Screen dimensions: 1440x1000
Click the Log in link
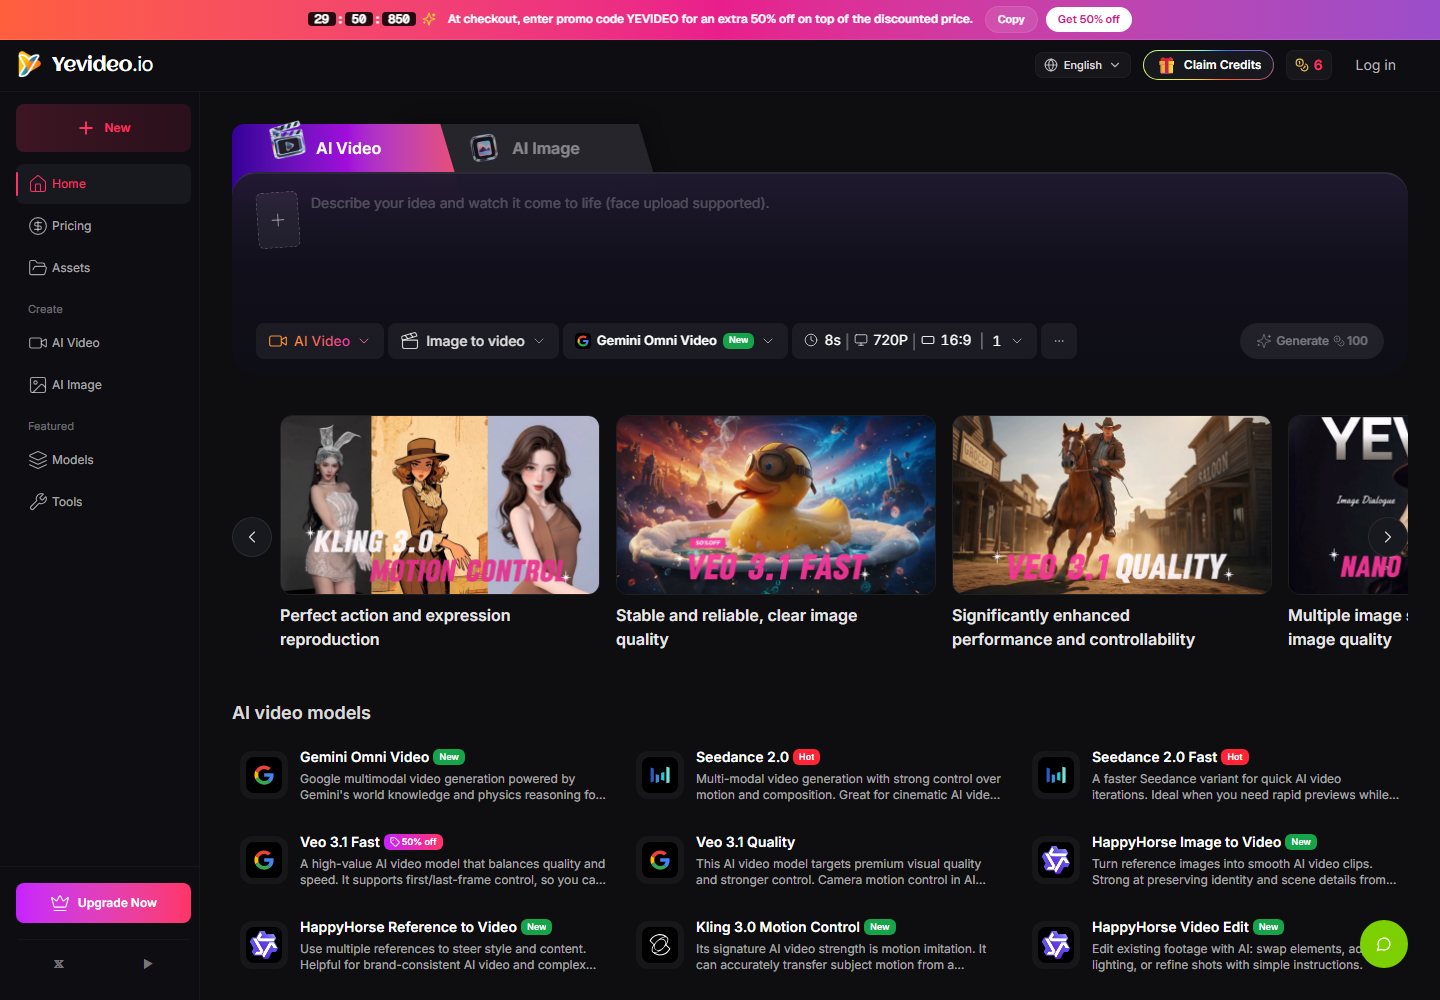click(1375, 65)
